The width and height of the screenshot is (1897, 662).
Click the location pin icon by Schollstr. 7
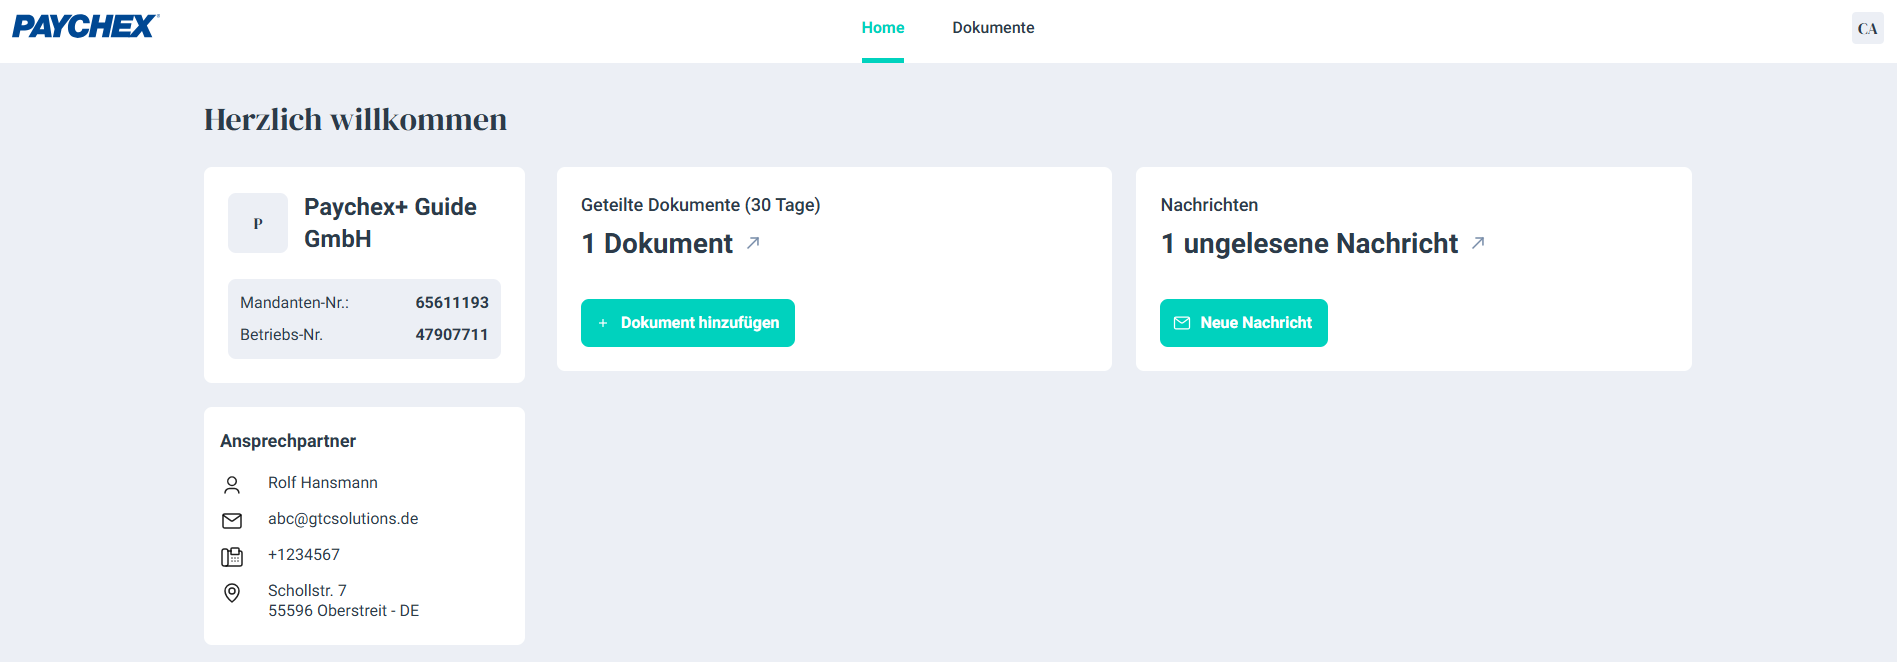tap(232, 593)
